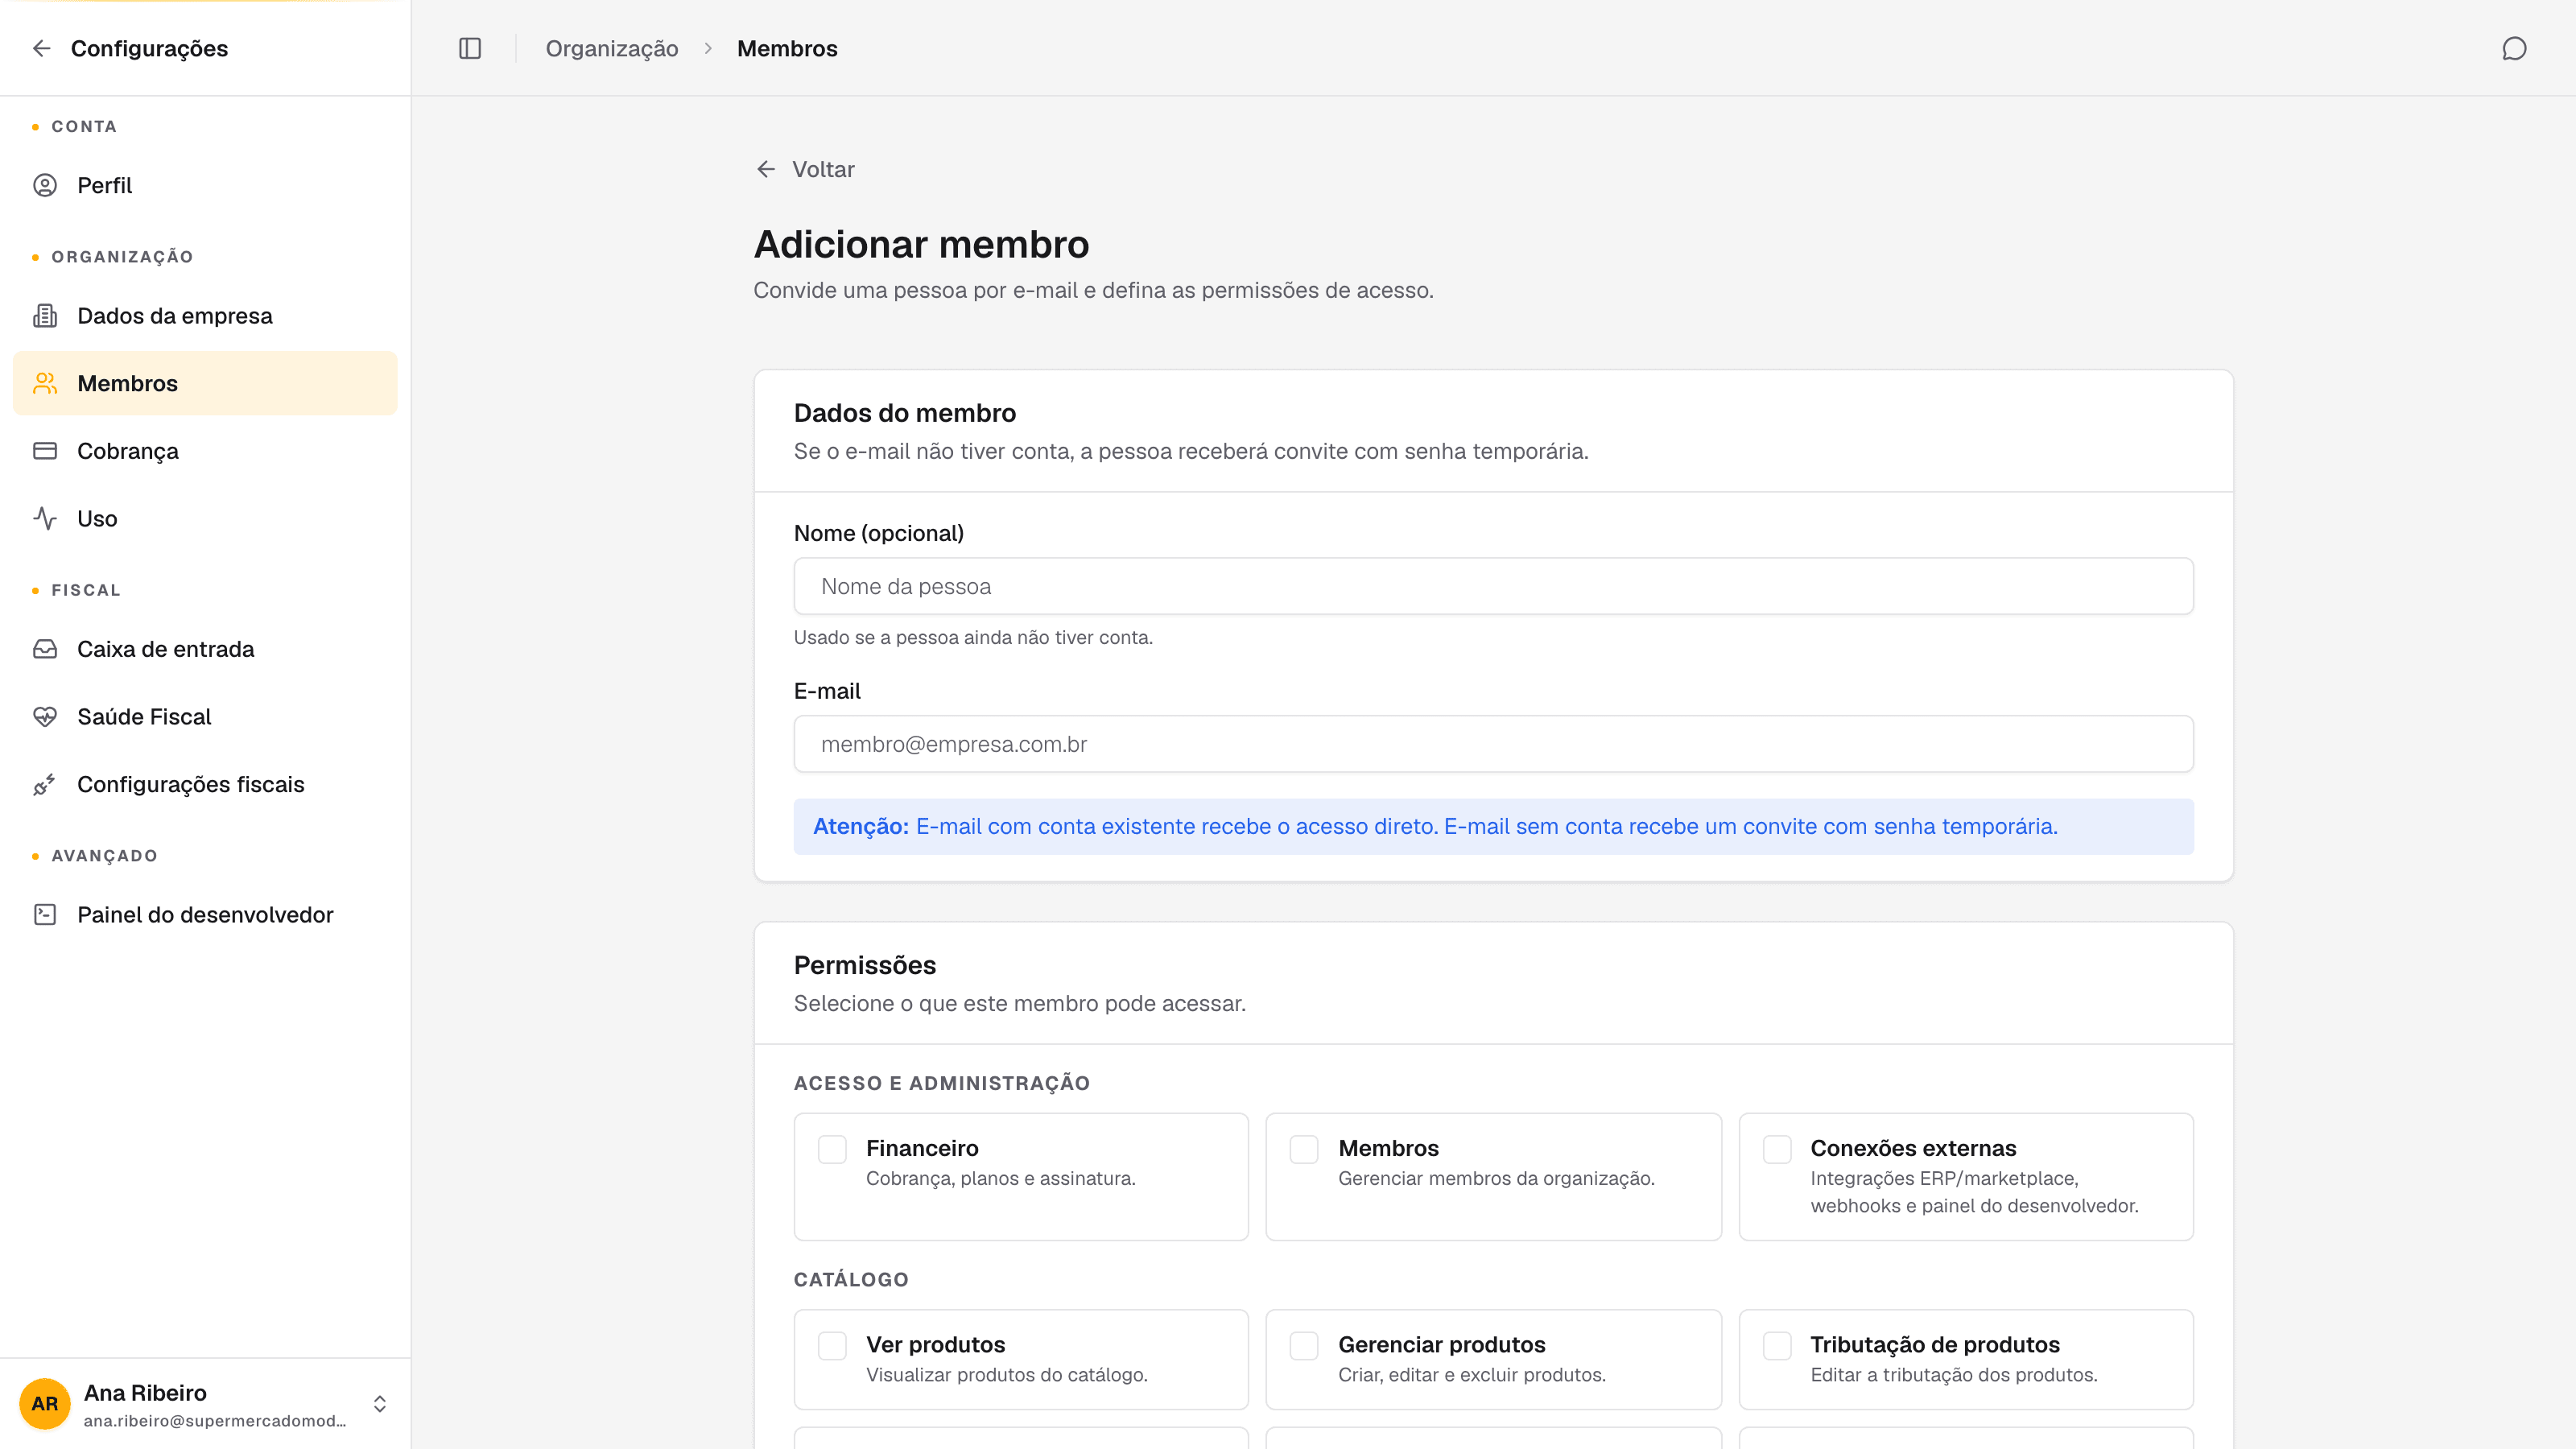Click 'Editar a tributação dos produtos.' description
The width and height of the screenshot is (2576, 1449).
tap(1953, 1374)
